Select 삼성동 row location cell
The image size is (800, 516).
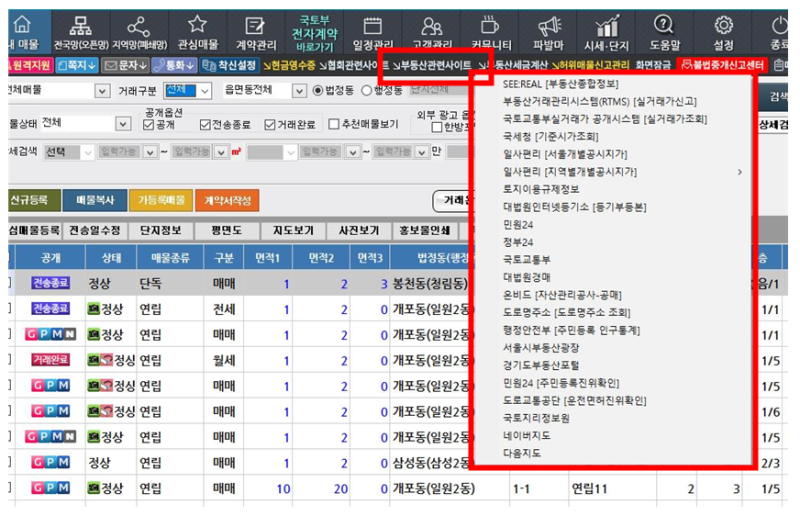pyautogui.click(x=431, y=463)
